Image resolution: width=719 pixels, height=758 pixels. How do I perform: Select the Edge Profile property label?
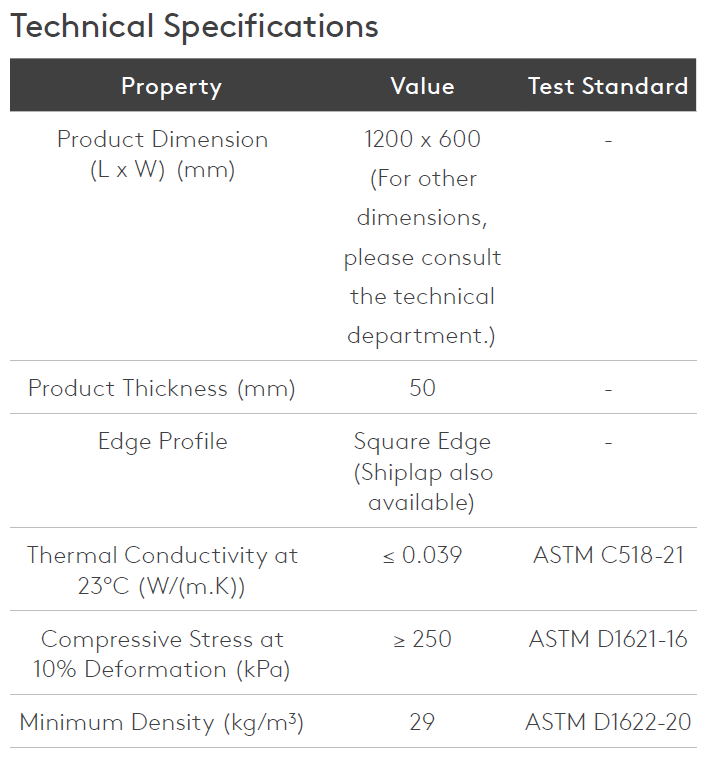pos(162,442)
